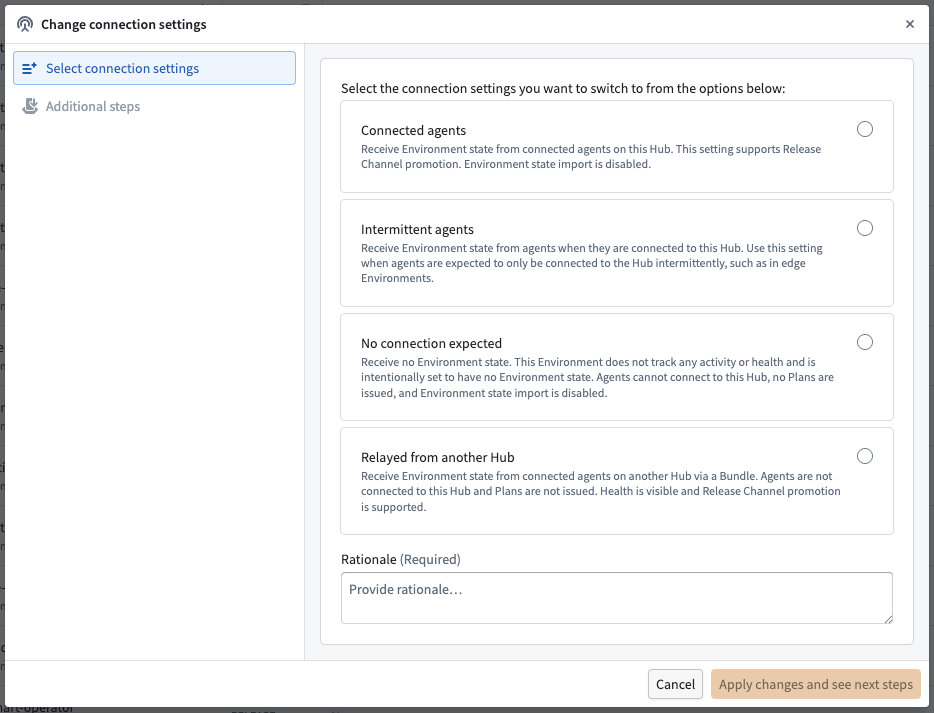This screenshot has height=713, width=934.
Task: Click the No connection expected heading
Action: 431,343
